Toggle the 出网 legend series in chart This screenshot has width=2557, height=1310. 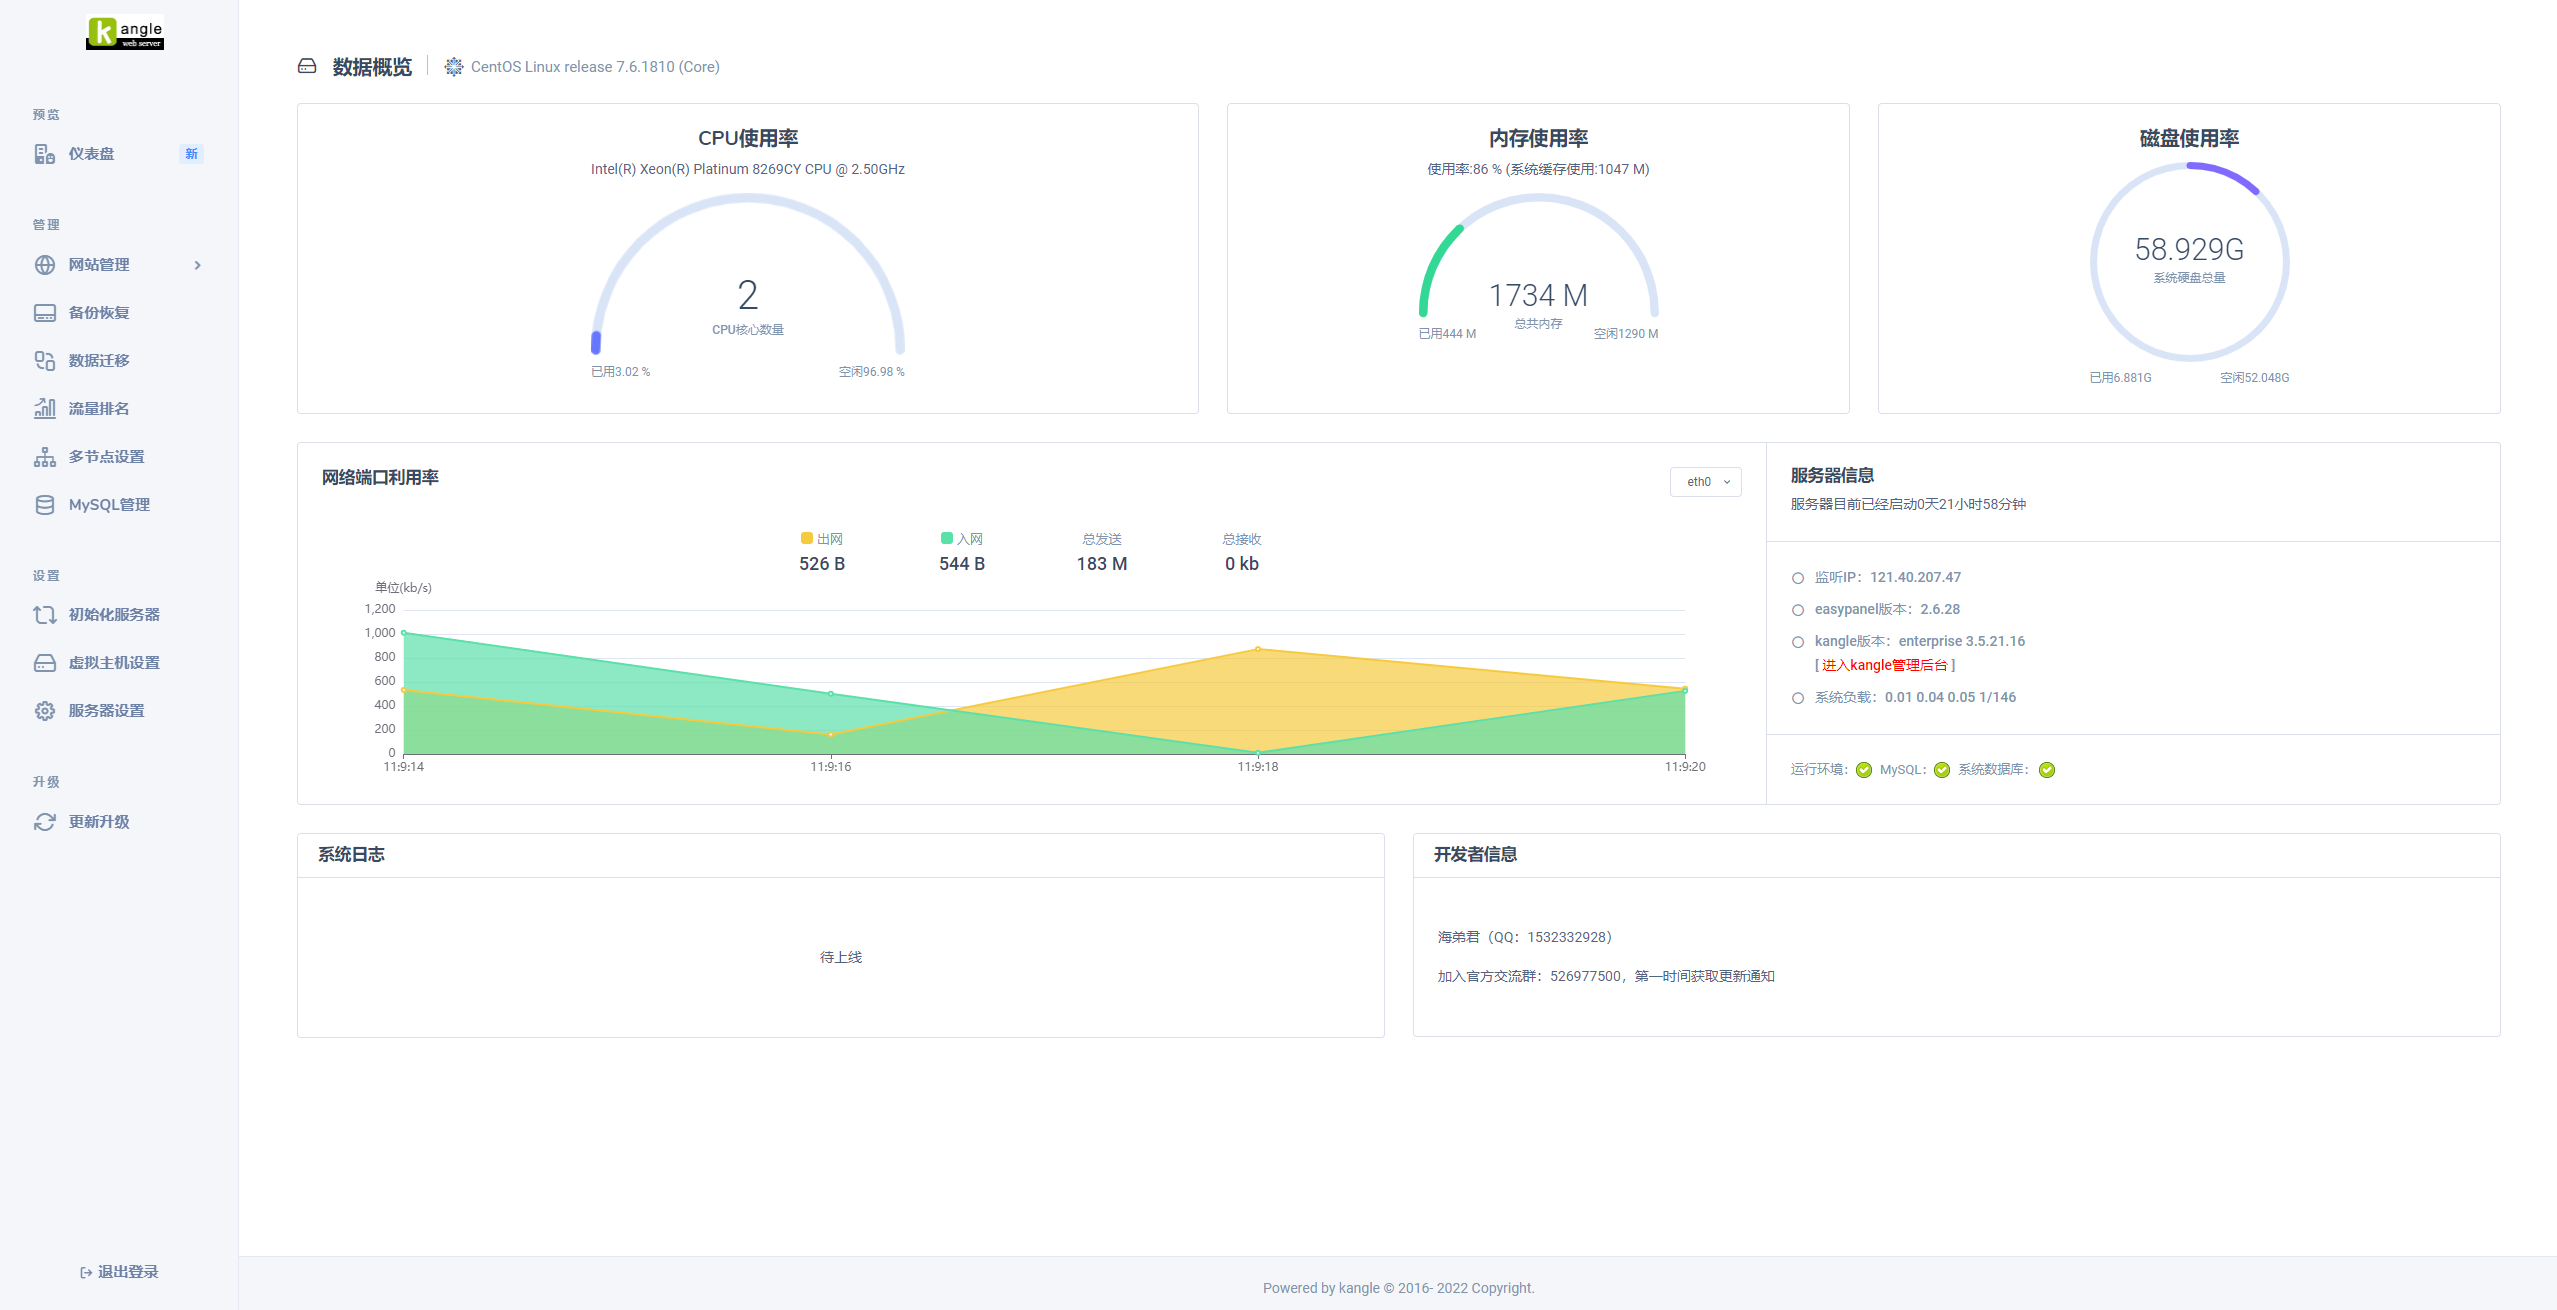pyautogui.click(x=821, y=539)
